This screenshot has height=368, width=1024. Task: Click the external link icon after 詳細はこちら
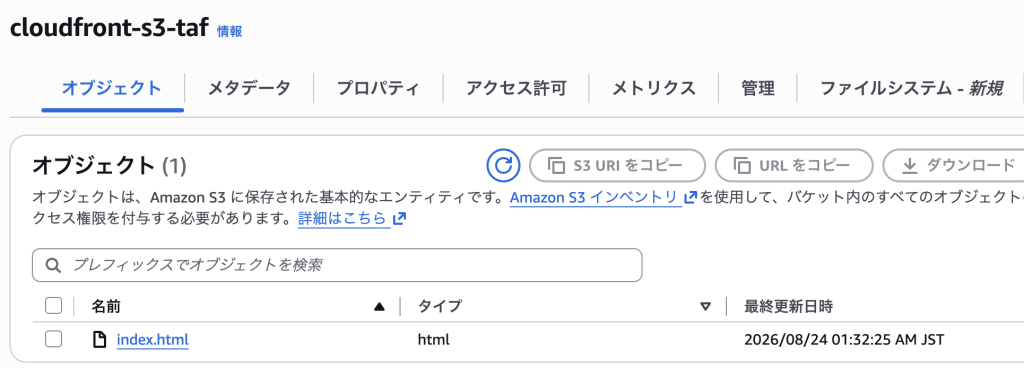(x=400, y=219)
